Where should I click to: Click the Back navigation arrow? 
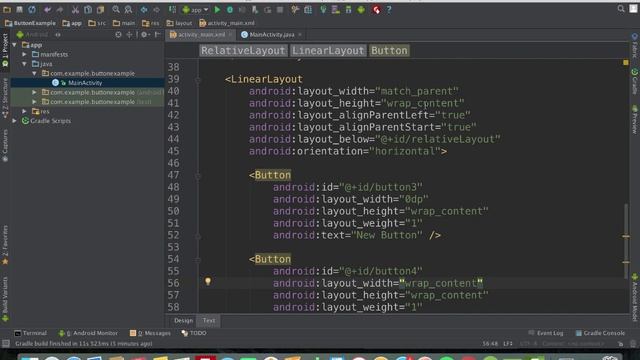pos(144,9)
